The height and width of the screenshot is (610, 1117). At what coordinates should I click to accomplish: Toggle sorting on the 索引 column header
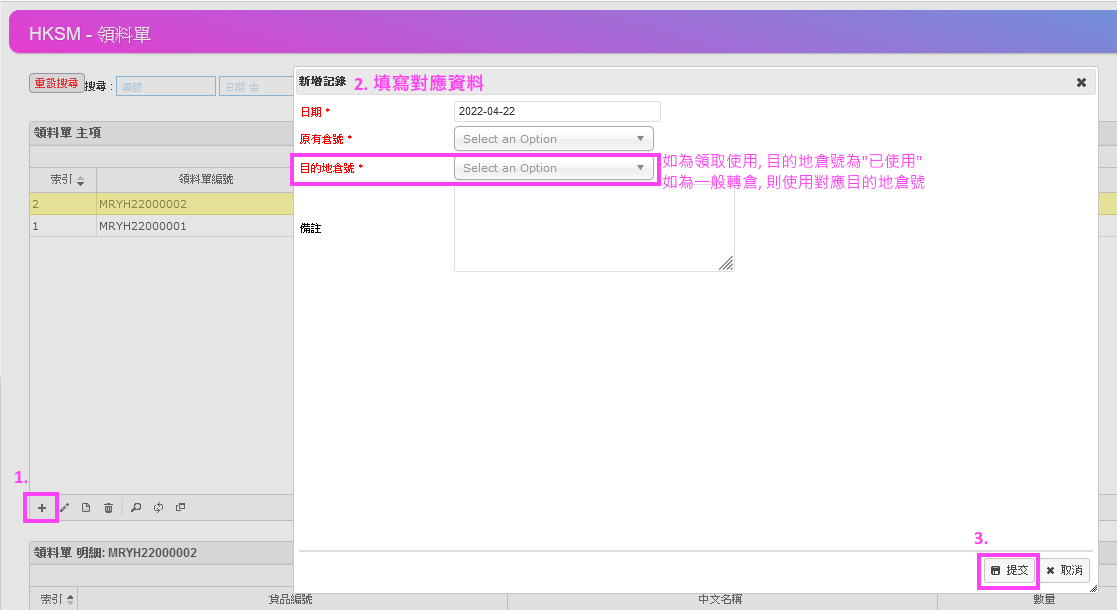click(x=65, y=179)
